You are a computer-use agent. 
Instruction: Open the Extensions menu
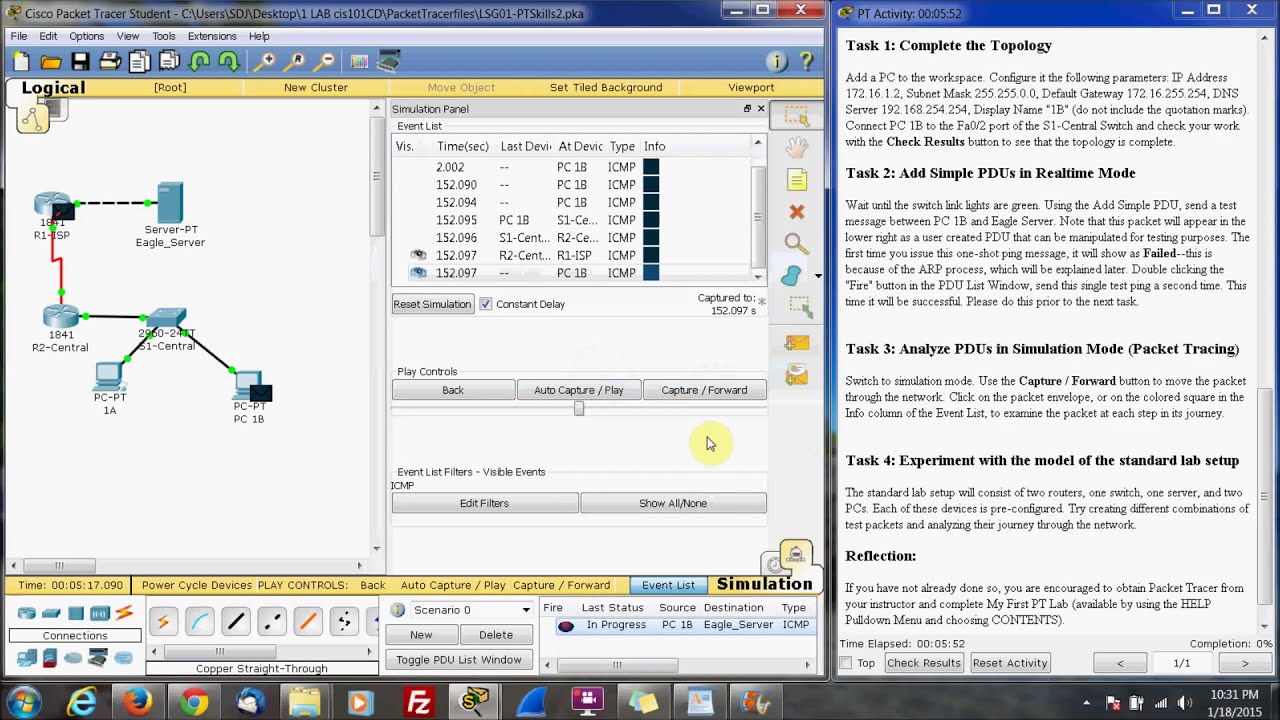tap(212, 36)
